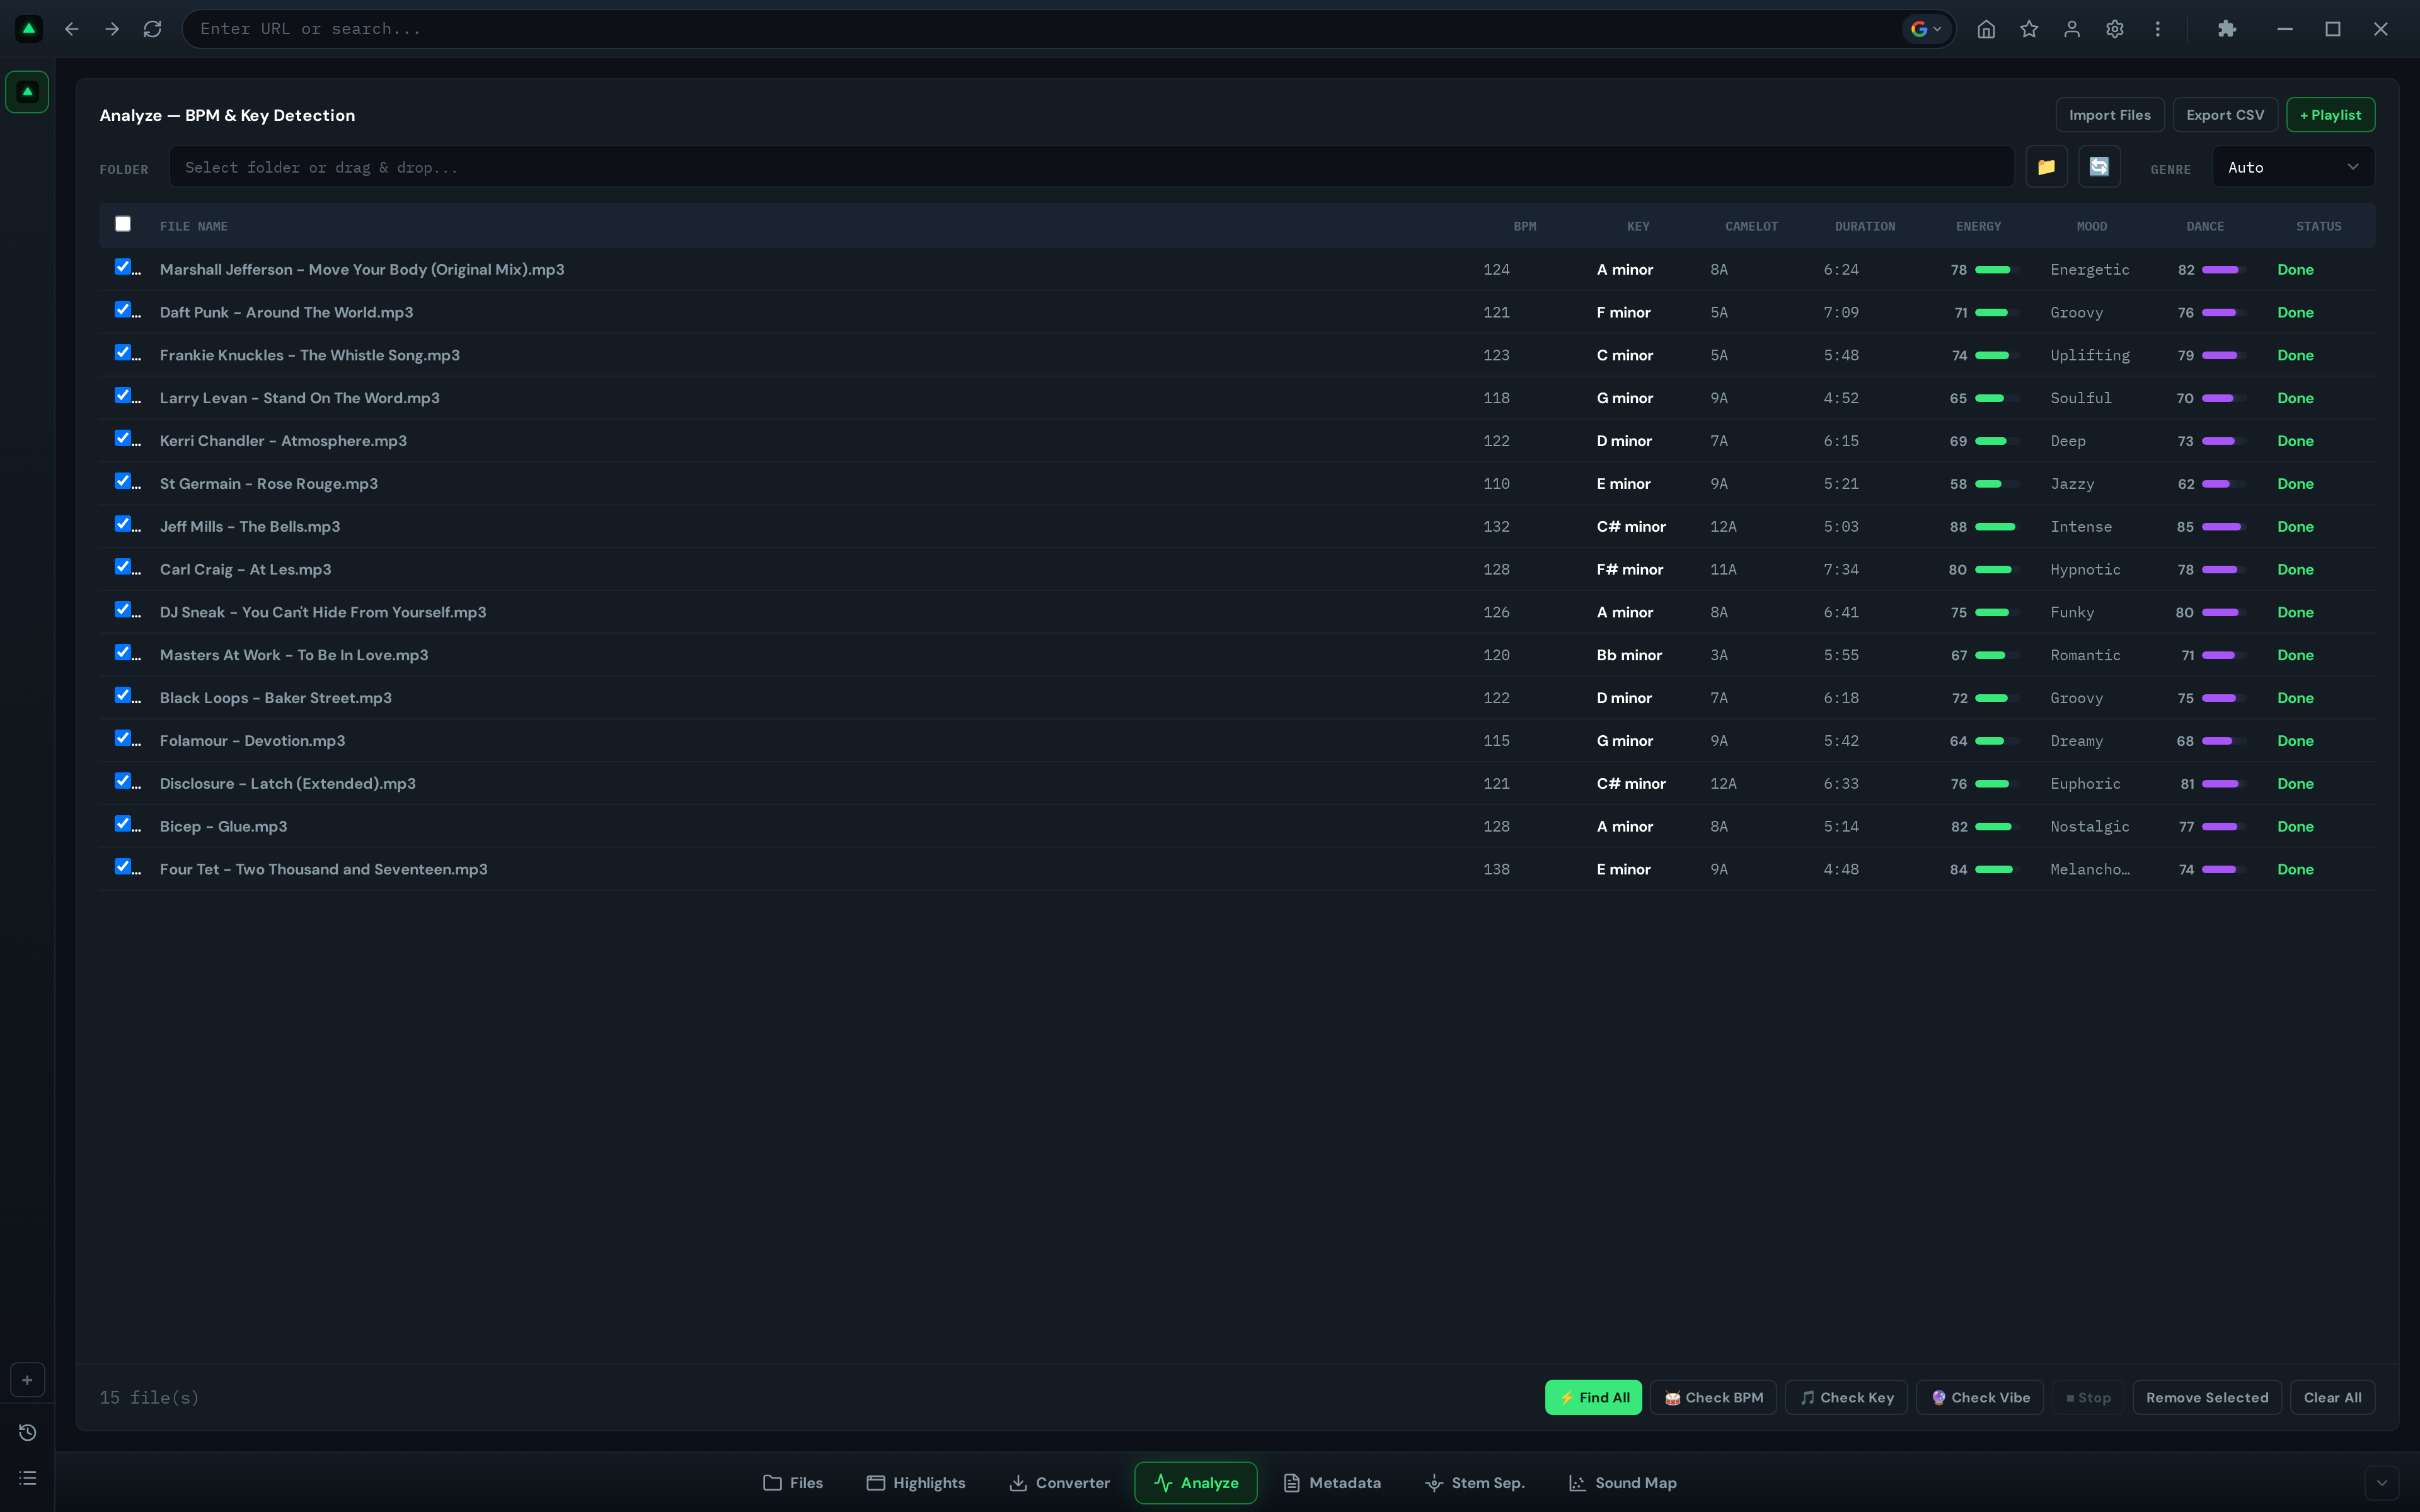Select the Analyze tab

[x=1196, y=1483]
